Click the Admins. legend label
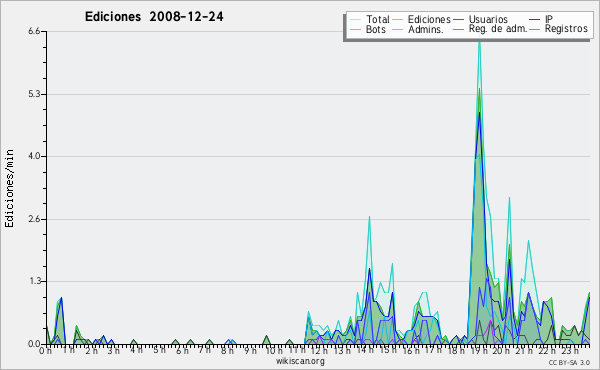The height and width of the screenshot is (370, 600). pos(426,29)
